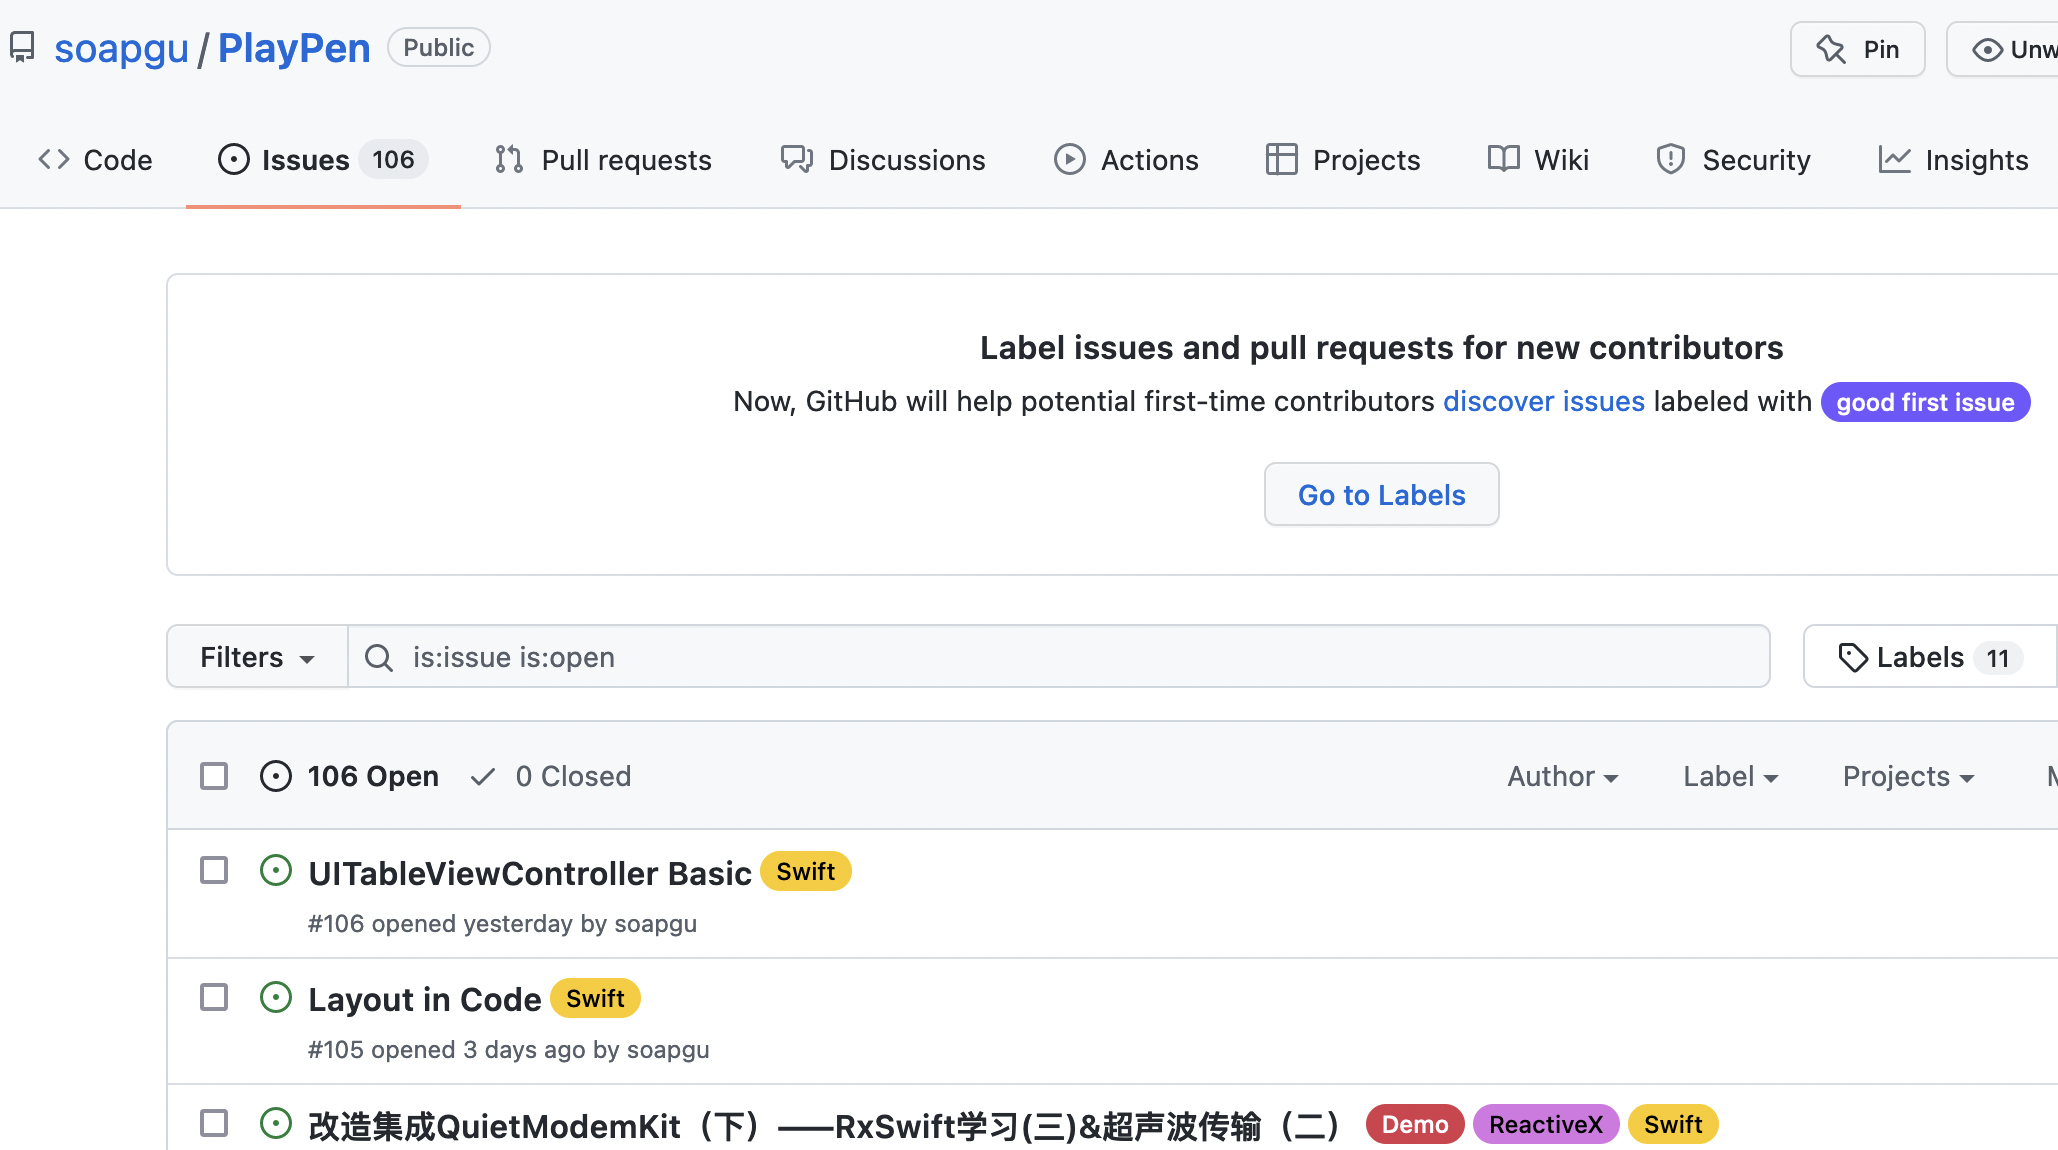Viewport: 2058px width, 1150px height.
Task: Click open status icon of UITableViewController Basic
Action: [276, 870]
